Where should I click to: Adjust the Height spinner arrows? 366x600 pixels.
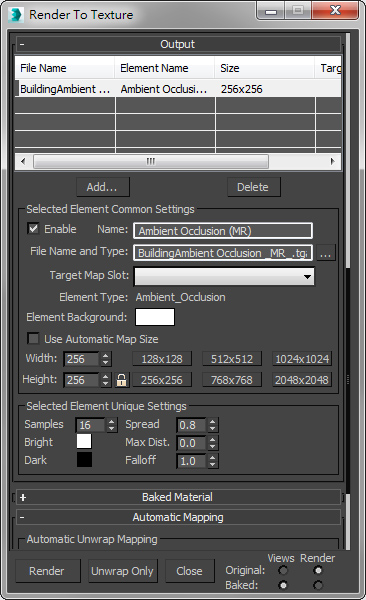click(x=106, y=380)
